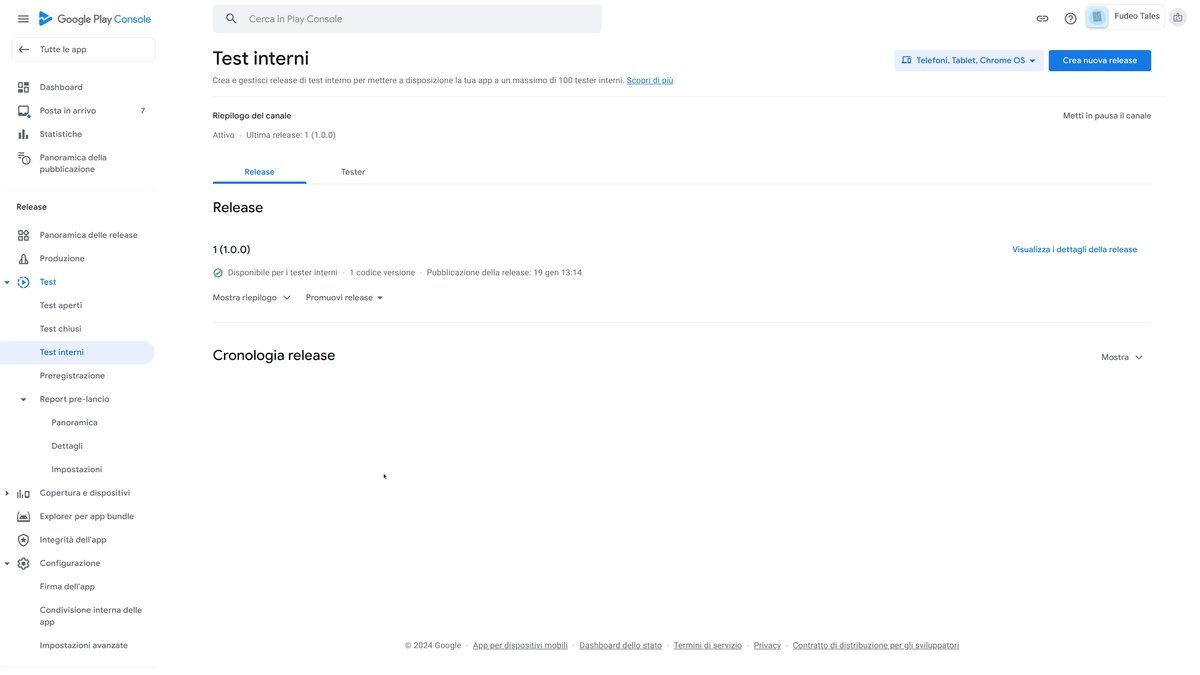
Task: Expand the Mostra riepilogo section
Action: [251, 298]
